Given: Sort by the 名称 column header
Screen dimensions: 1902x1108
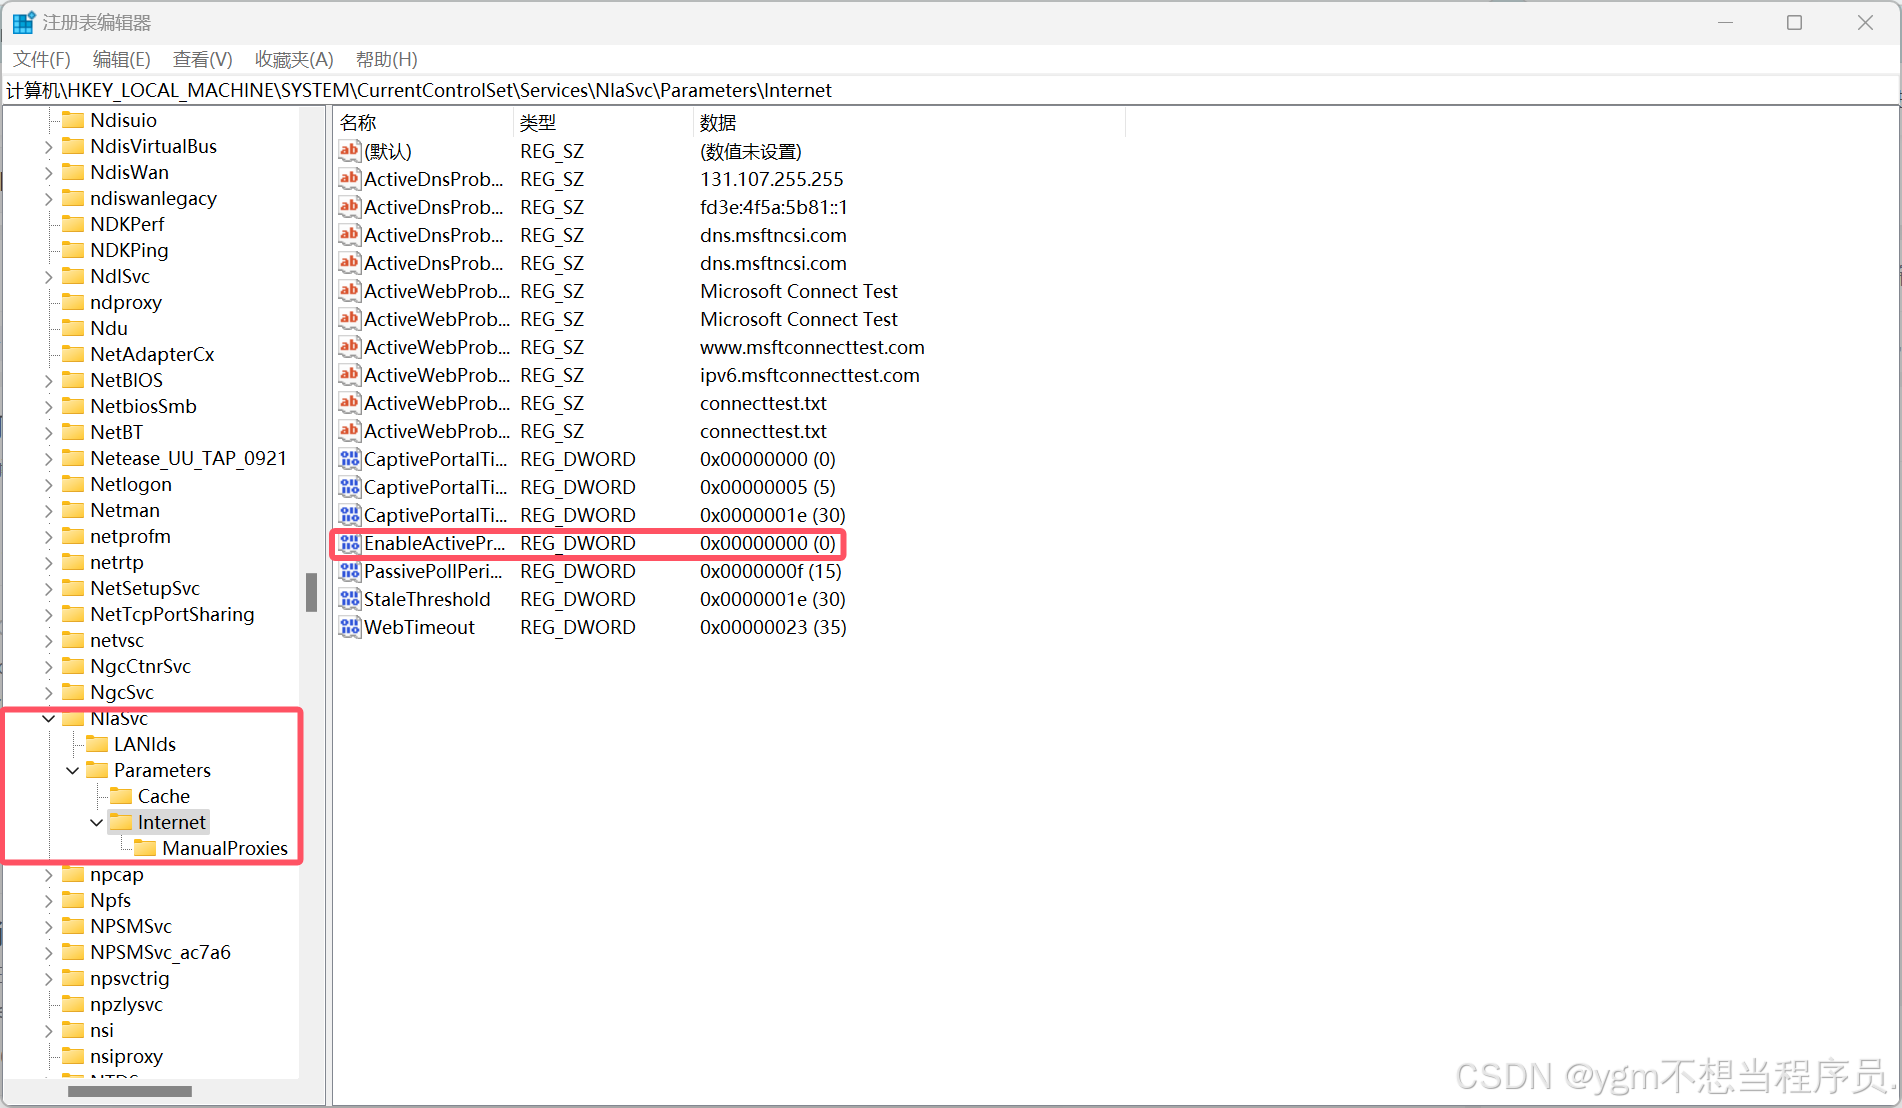Looking at the screenshot, I should coord(424,123).
